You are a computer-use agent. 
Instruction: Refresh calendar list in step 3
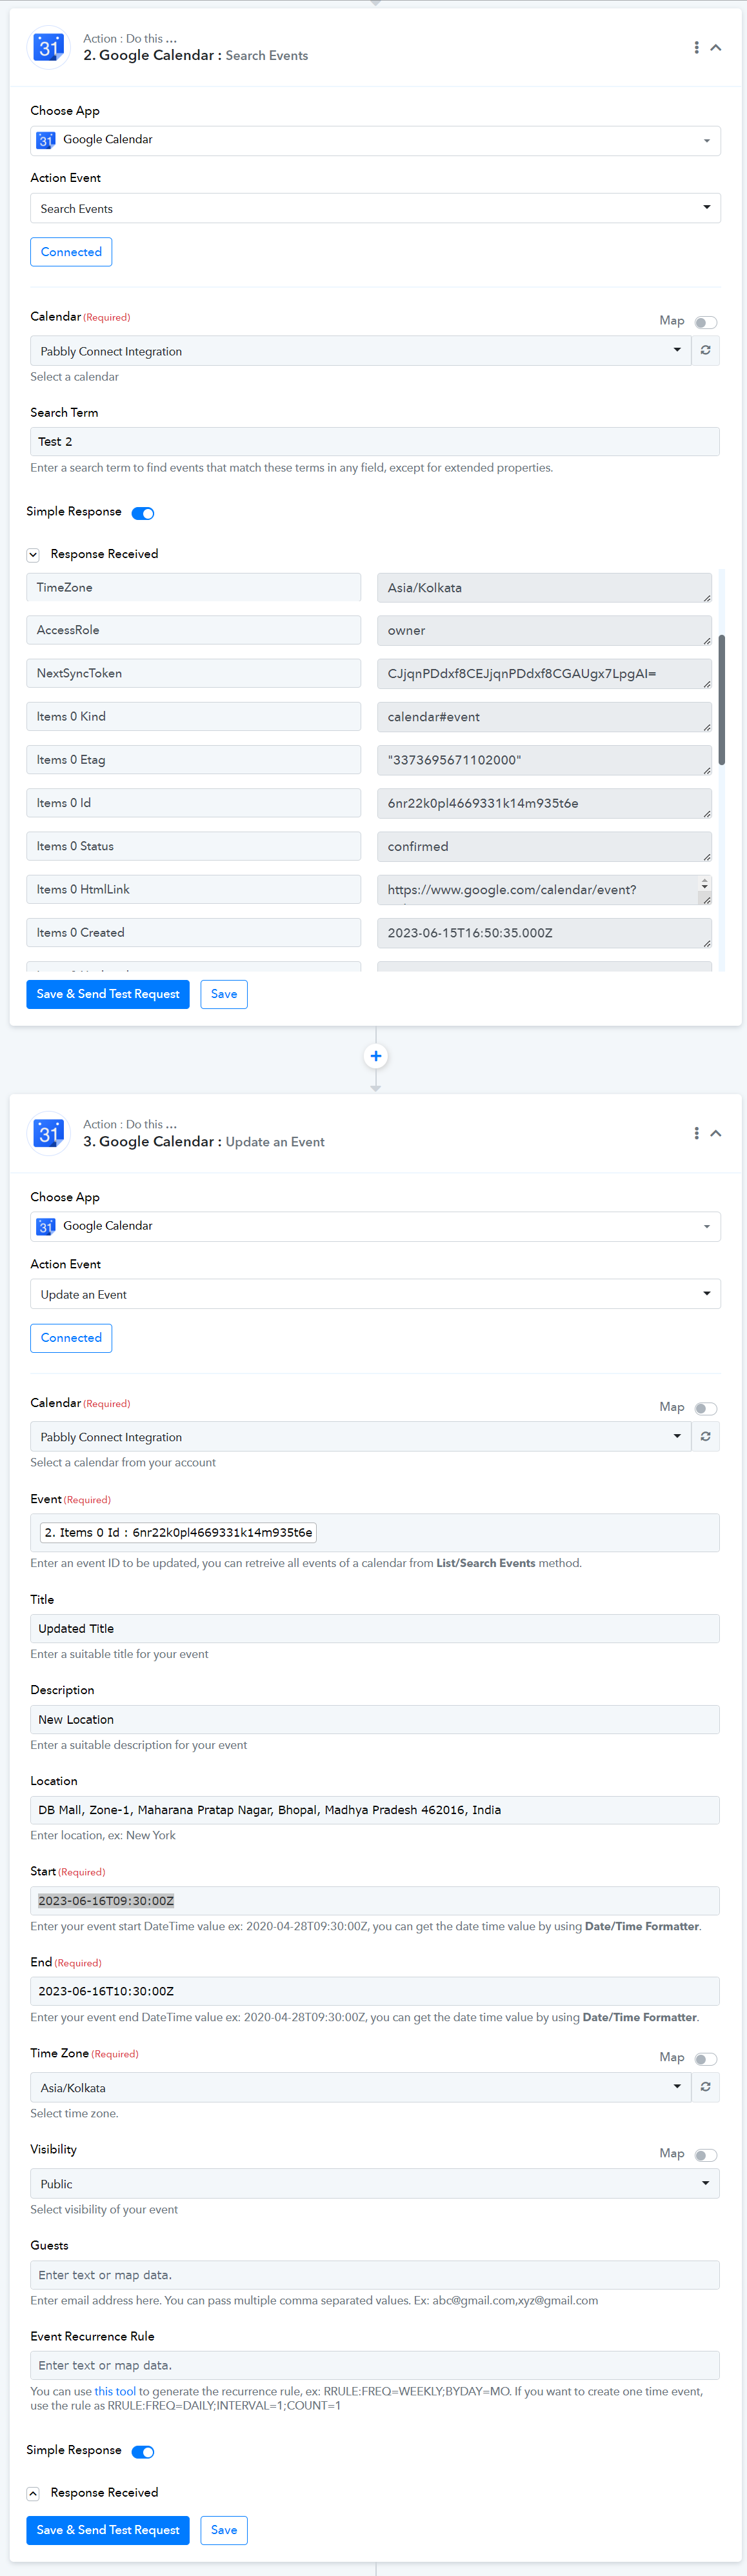(x=705, y=1437)
